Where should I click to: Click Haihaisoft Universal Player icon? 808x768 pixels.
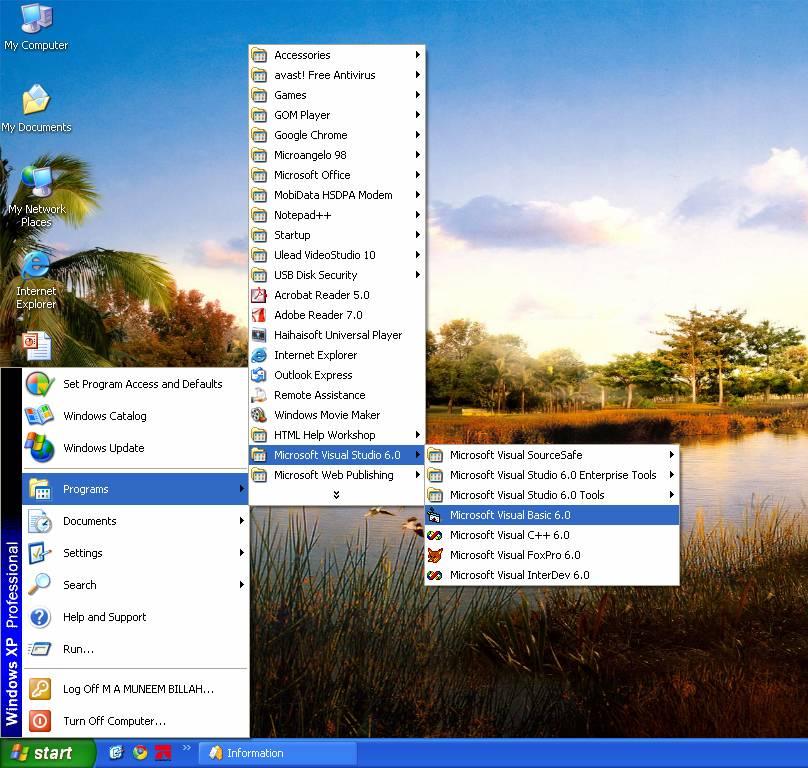(259, 335)
